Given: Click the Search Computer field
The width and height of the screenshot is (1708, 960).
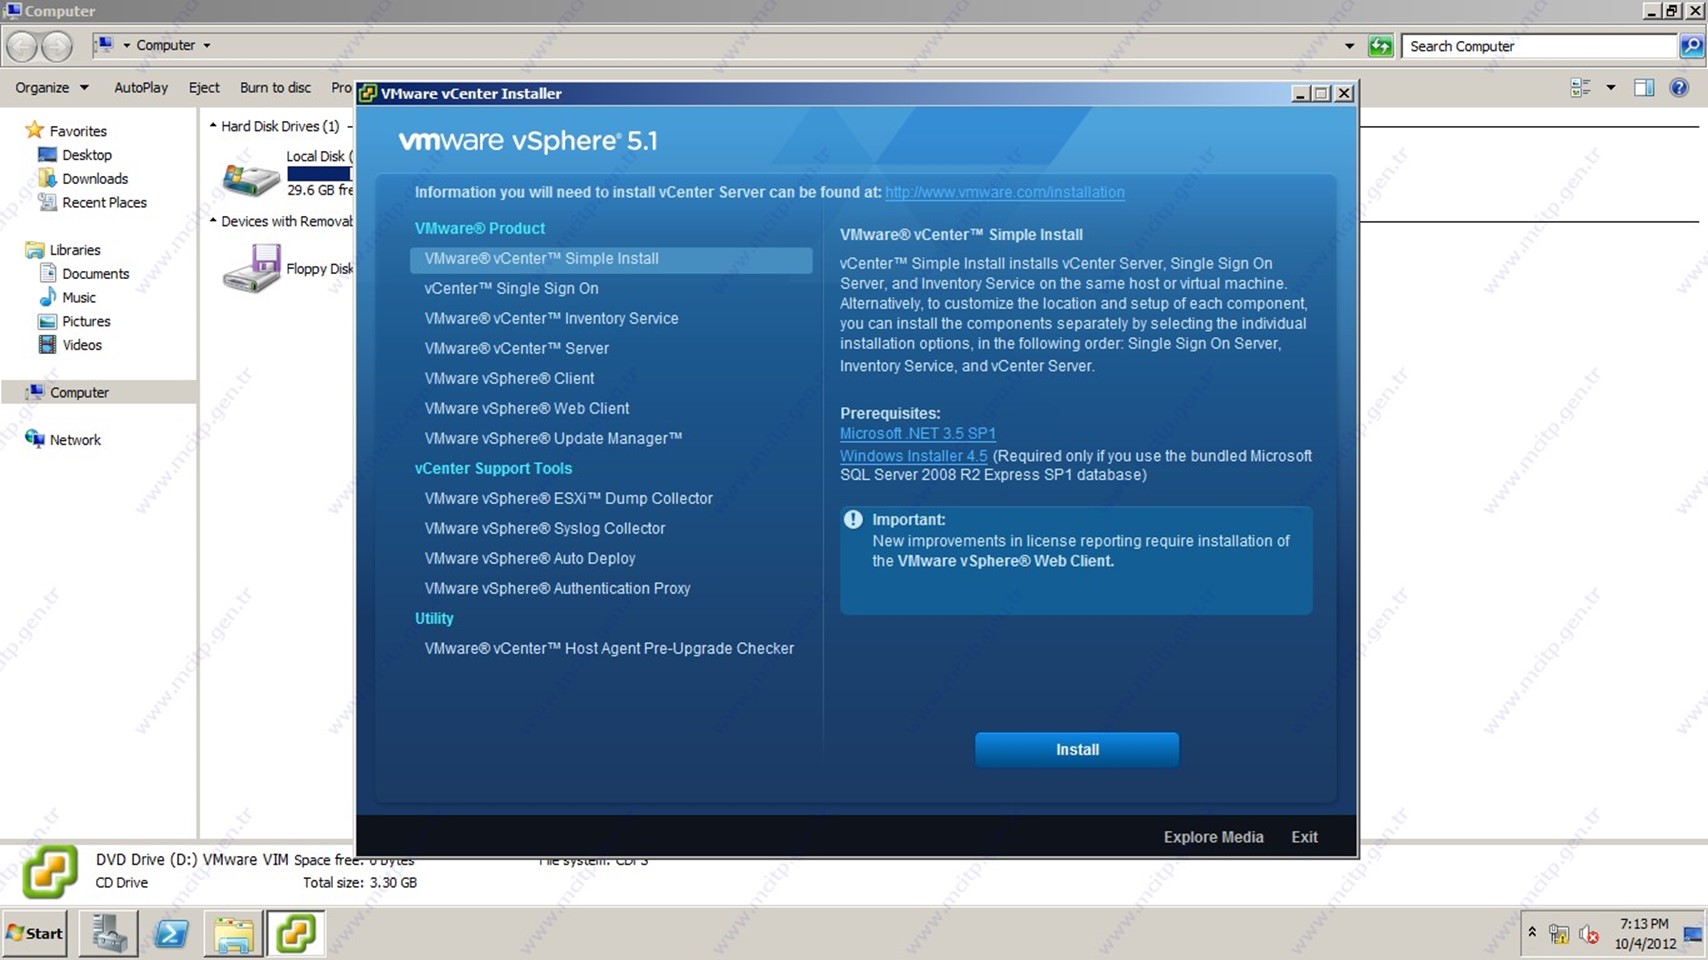Looking at the screenshot, I should click(x=1540, y=46).
